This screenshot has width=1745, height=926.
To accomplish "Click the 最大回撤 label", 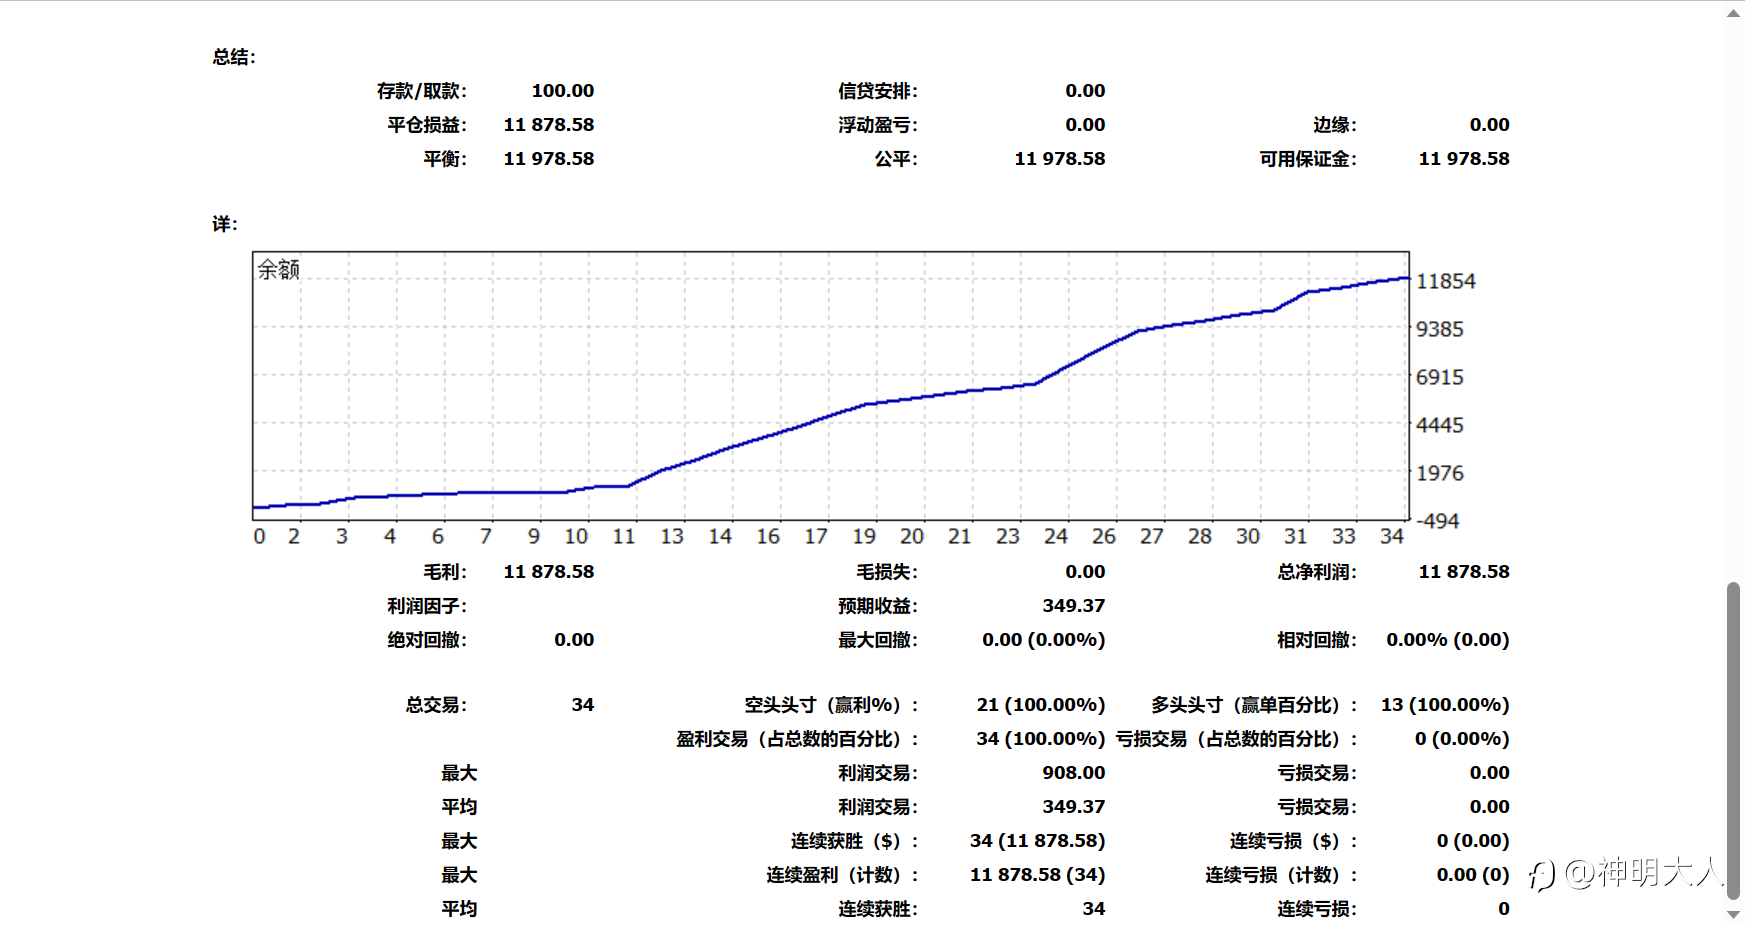I will pyautogui.click(x=878, y=640).
